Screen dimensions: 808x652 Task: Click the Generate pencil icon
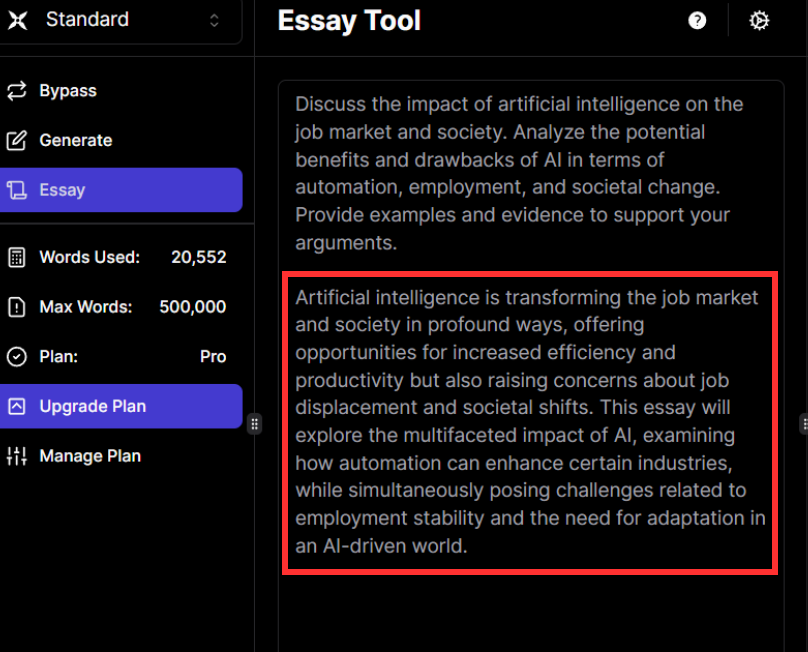click(x=16, y=141)
